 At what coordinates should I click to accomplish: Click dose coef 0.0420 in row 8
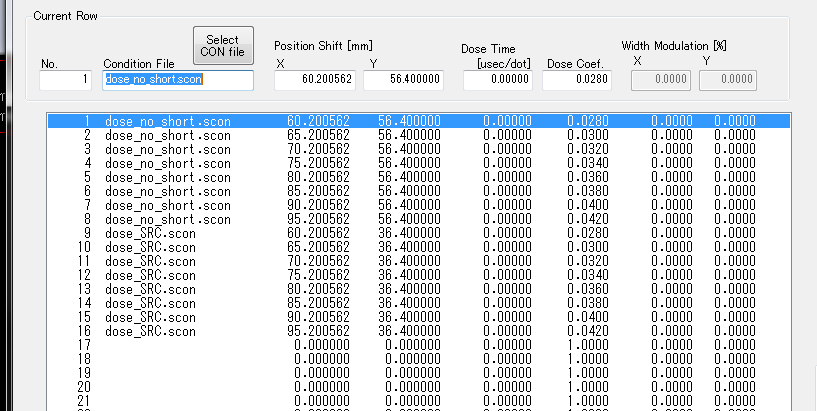588,219
